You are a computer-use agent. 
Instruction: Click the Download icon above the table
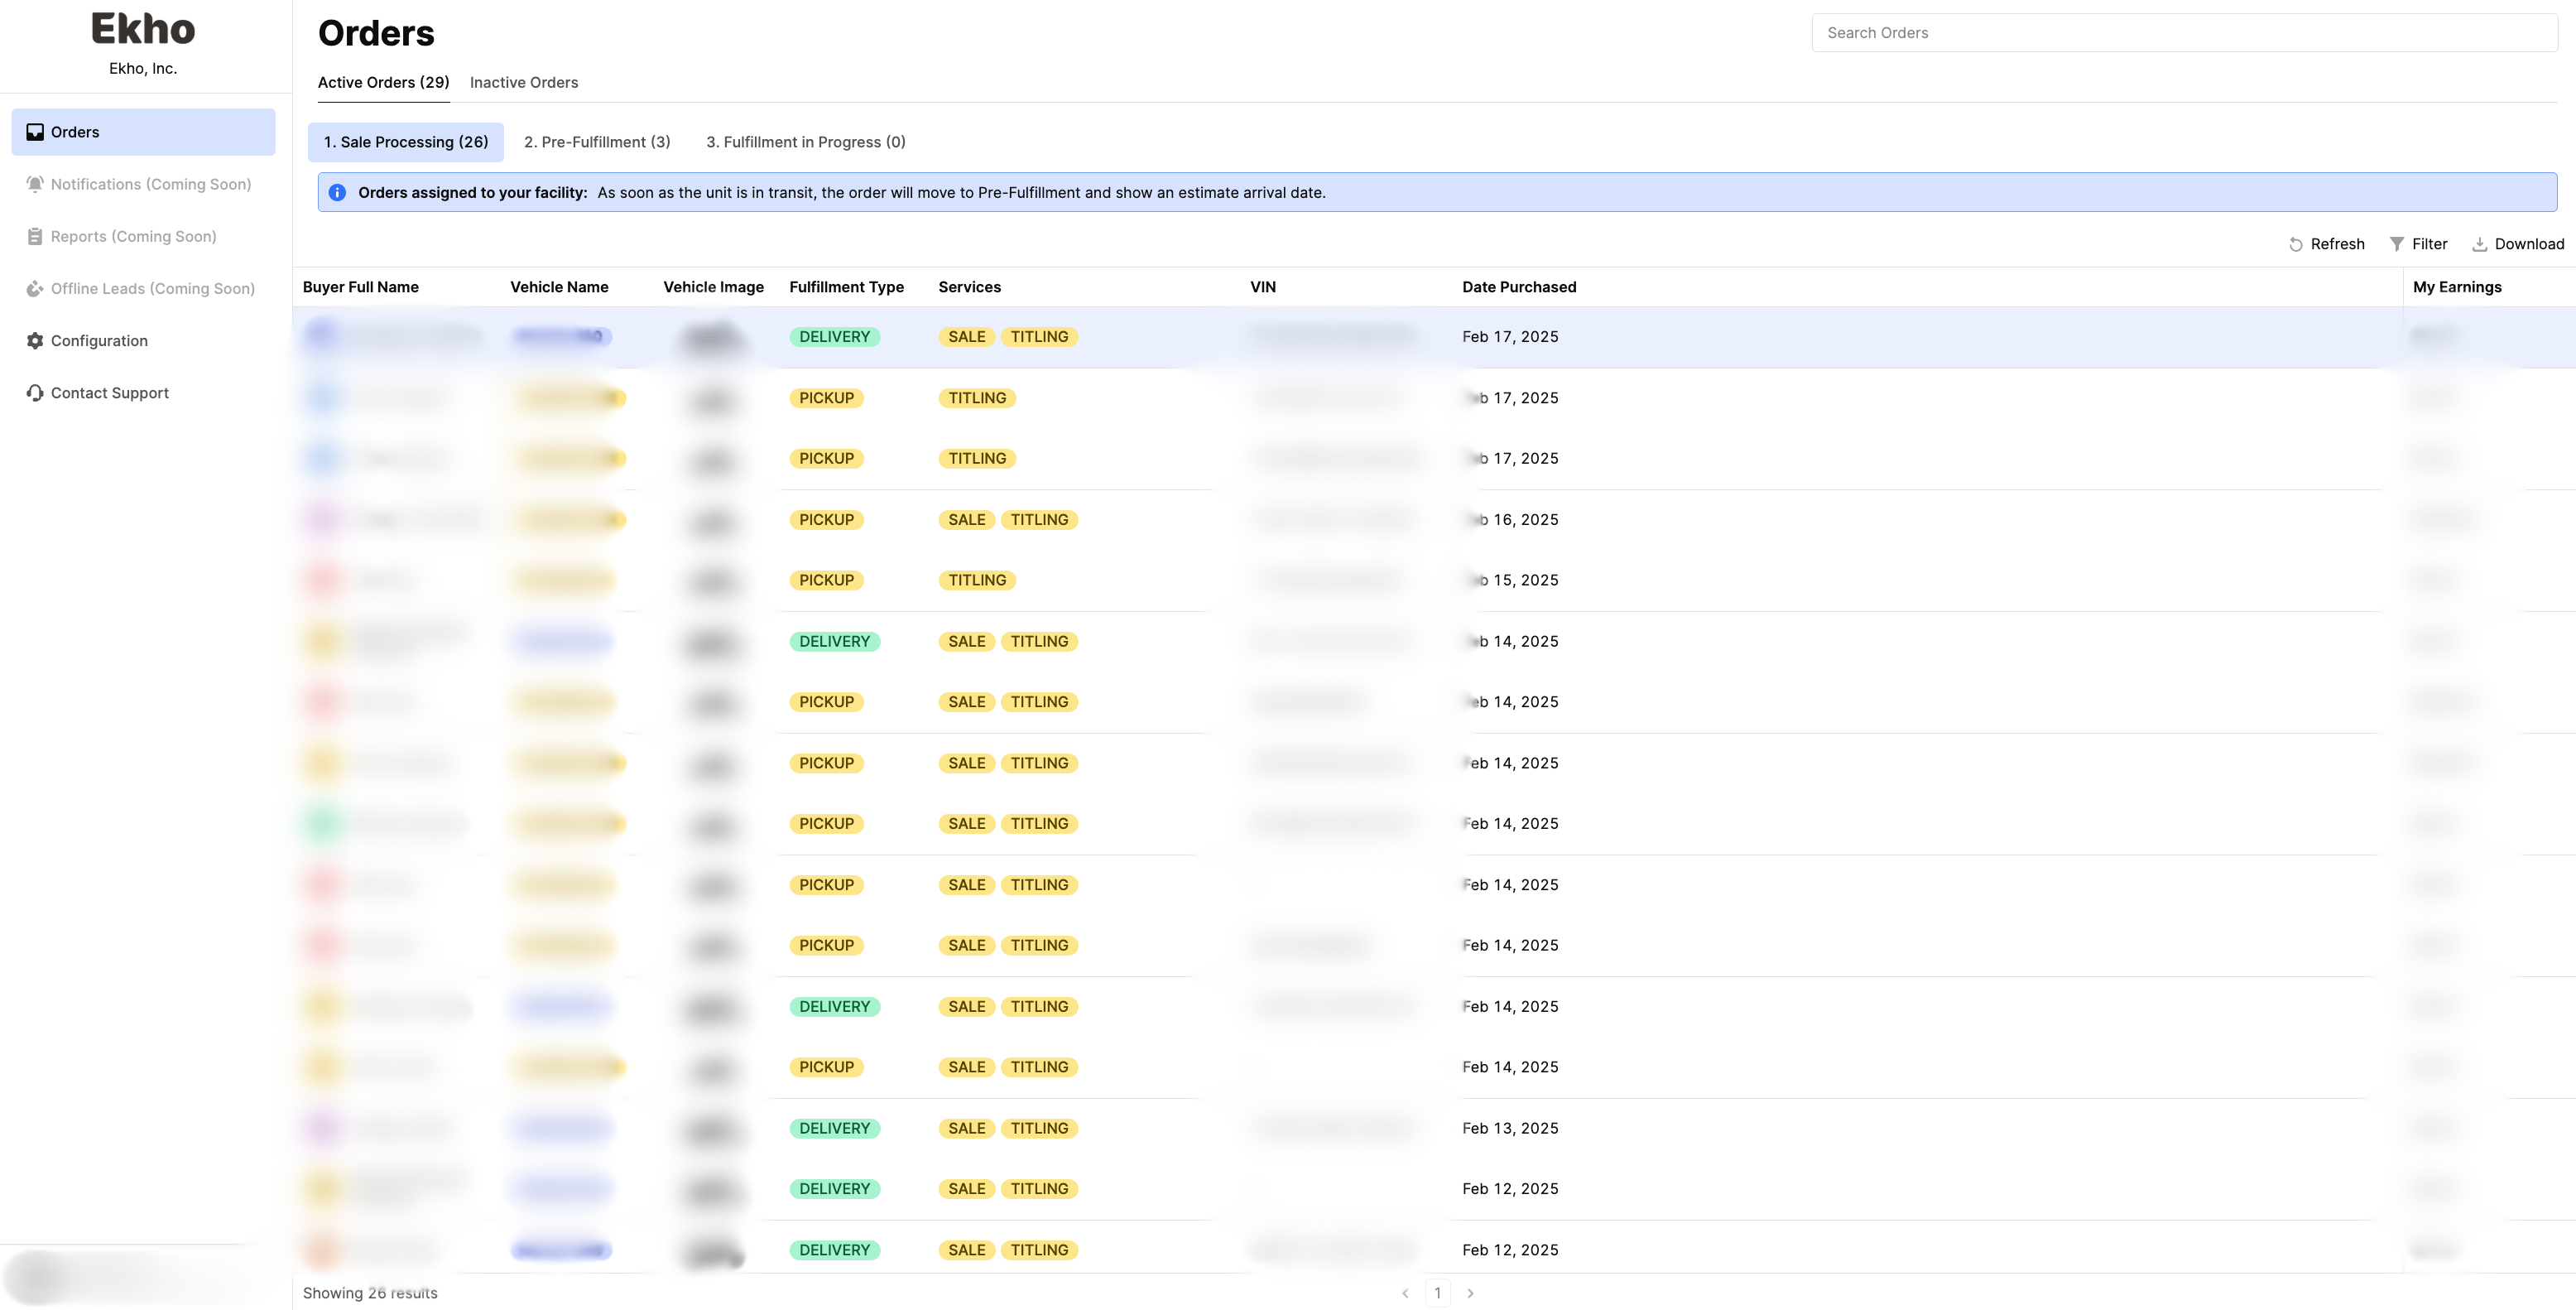[2479, 244]
